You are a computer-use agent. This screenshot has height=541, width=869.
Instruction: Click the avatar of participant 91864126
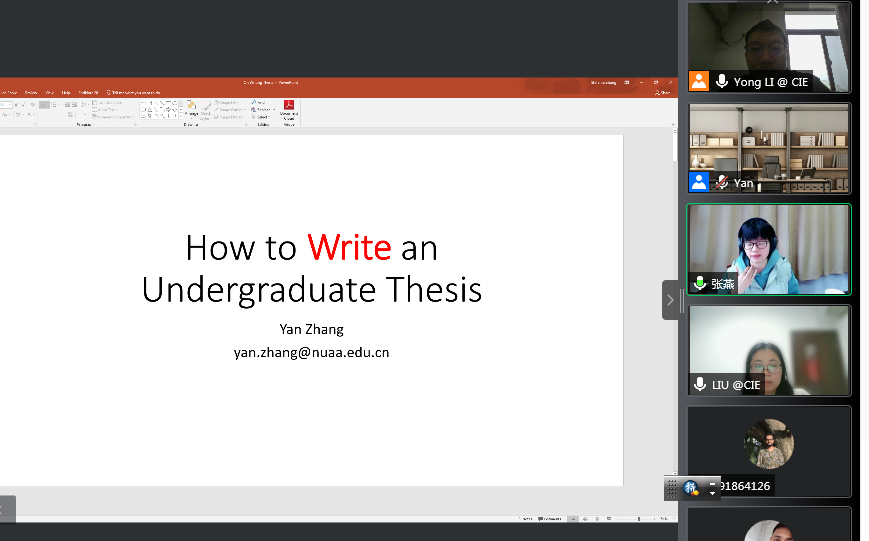pos(768,444)
